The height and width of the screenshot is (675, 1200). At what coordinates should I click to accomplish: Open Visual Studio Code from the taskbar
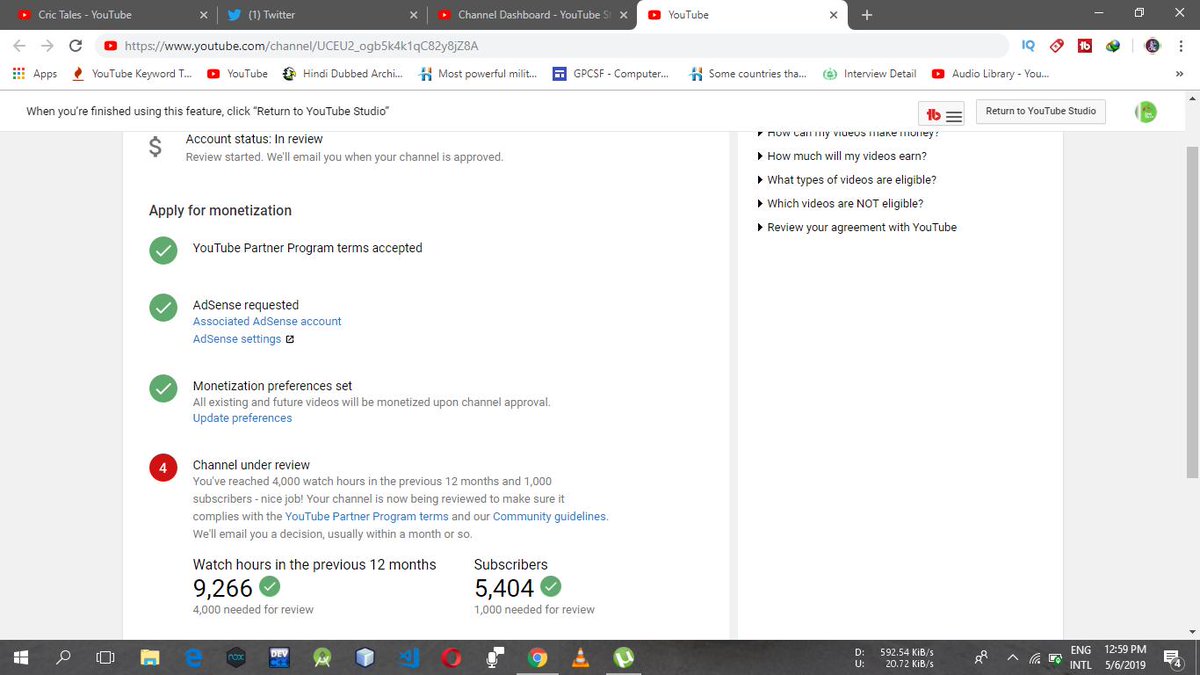[409, 658]
